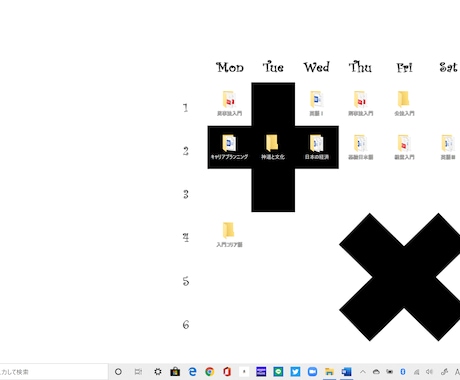Open OneDrive cloud icon in tray
The width and height of the screenshot is (460, 380).
376,372
